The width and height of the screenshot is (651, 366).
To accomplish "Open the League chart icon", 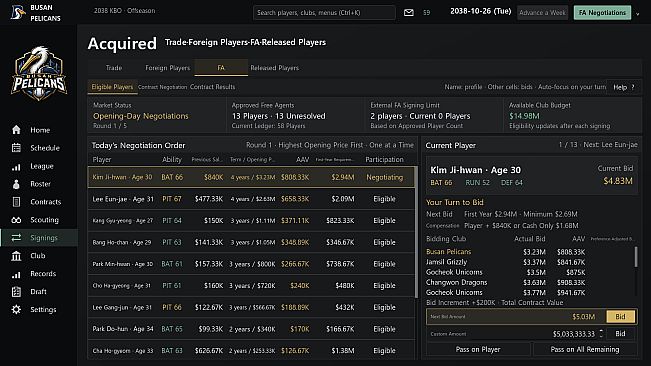I will (16, 166).
